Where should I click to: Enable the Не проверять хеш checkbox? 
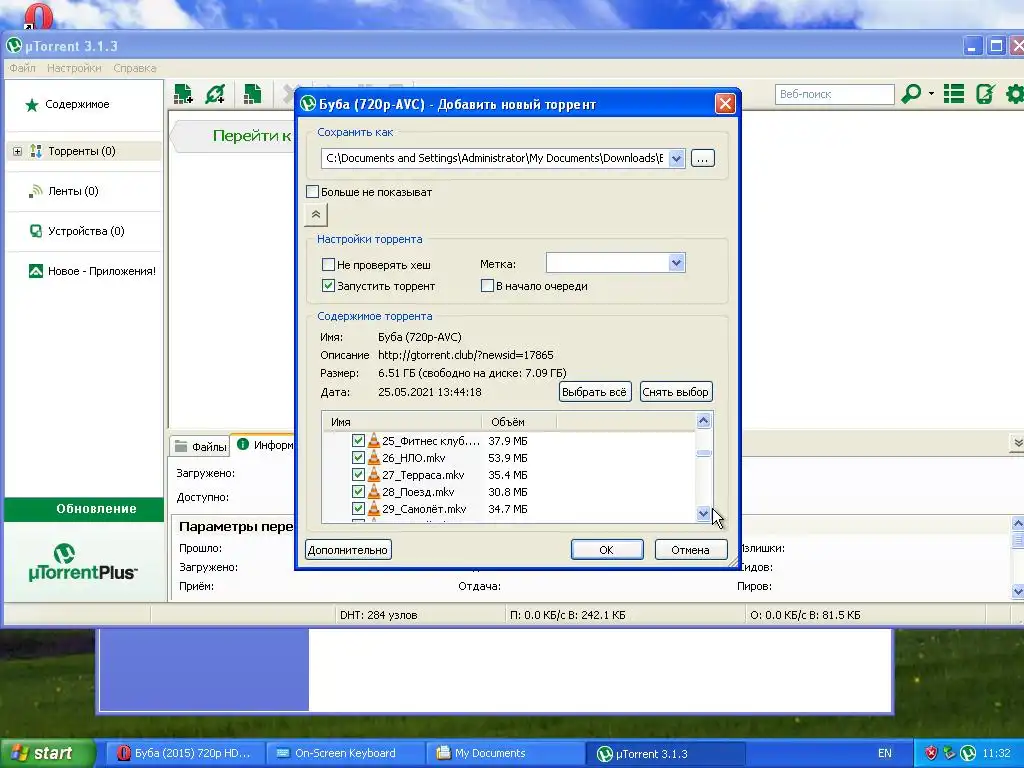328,265
